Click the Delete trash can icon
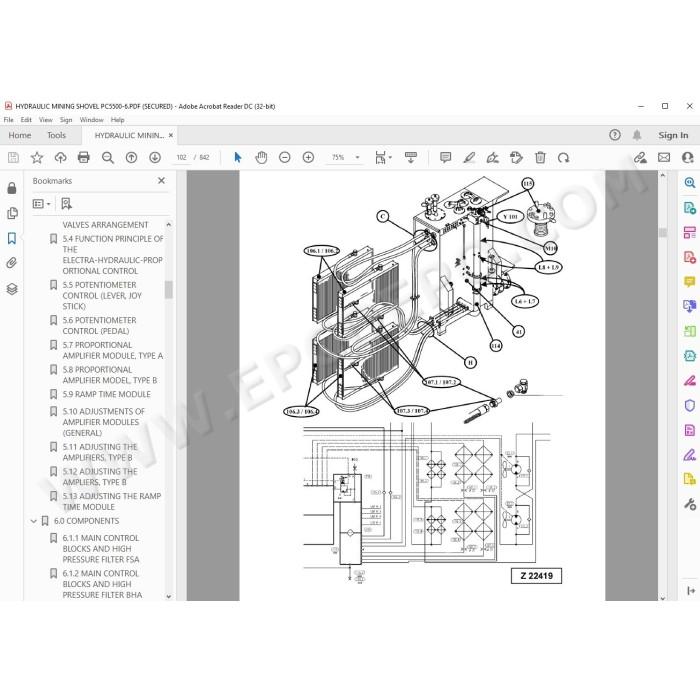 [x=540, y=157]
